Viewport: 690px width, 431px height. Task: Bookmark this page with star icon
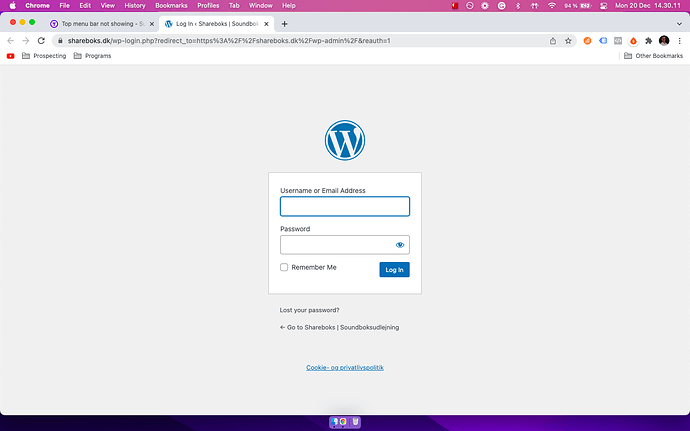point(568,41)
